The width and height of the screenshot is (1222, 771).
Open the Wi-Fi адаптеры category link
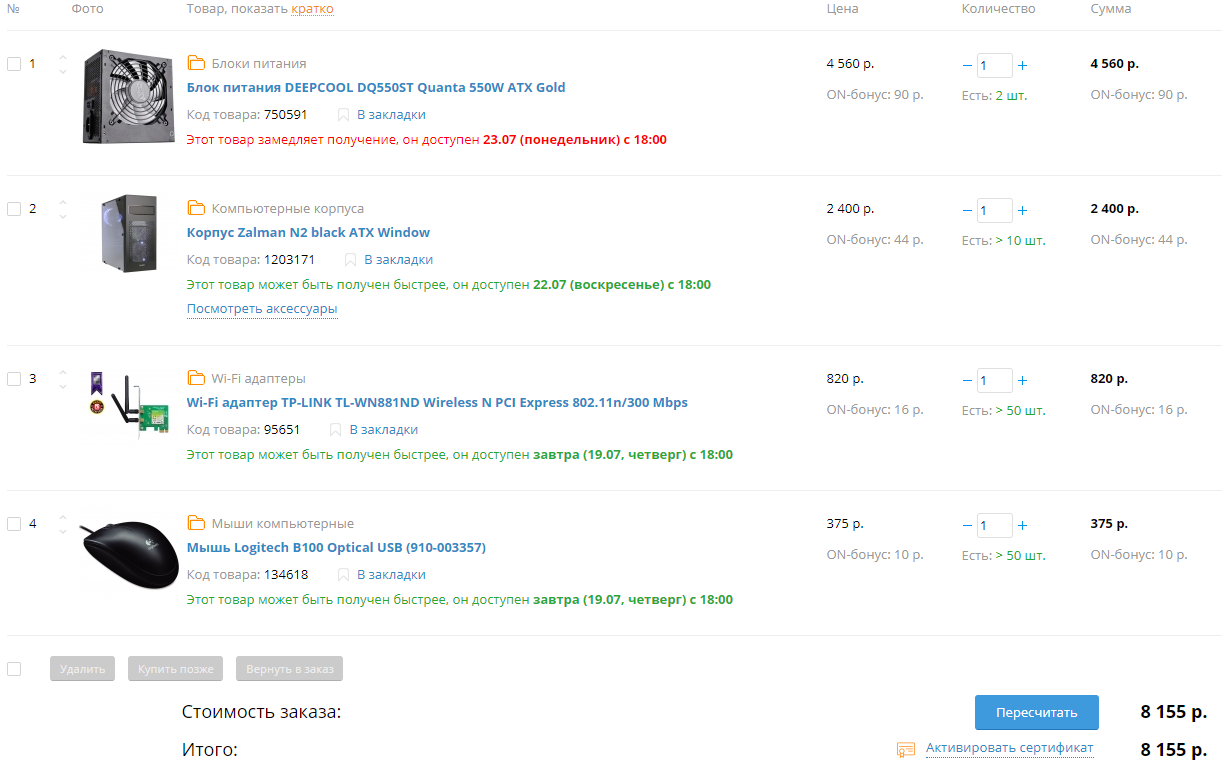[x=259, y=378]
